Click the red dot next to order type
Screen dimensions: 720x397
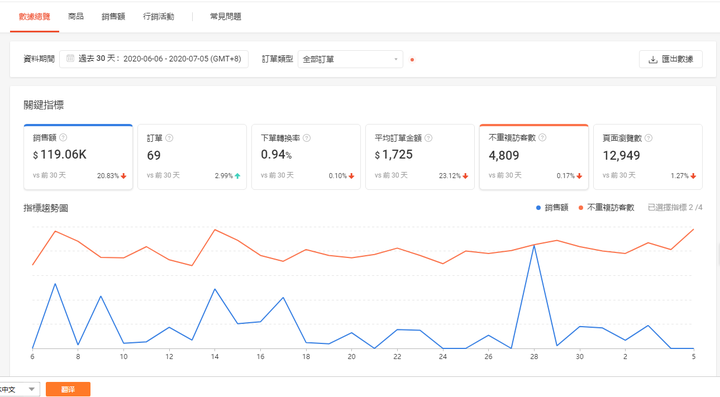[x=412, y=60]
